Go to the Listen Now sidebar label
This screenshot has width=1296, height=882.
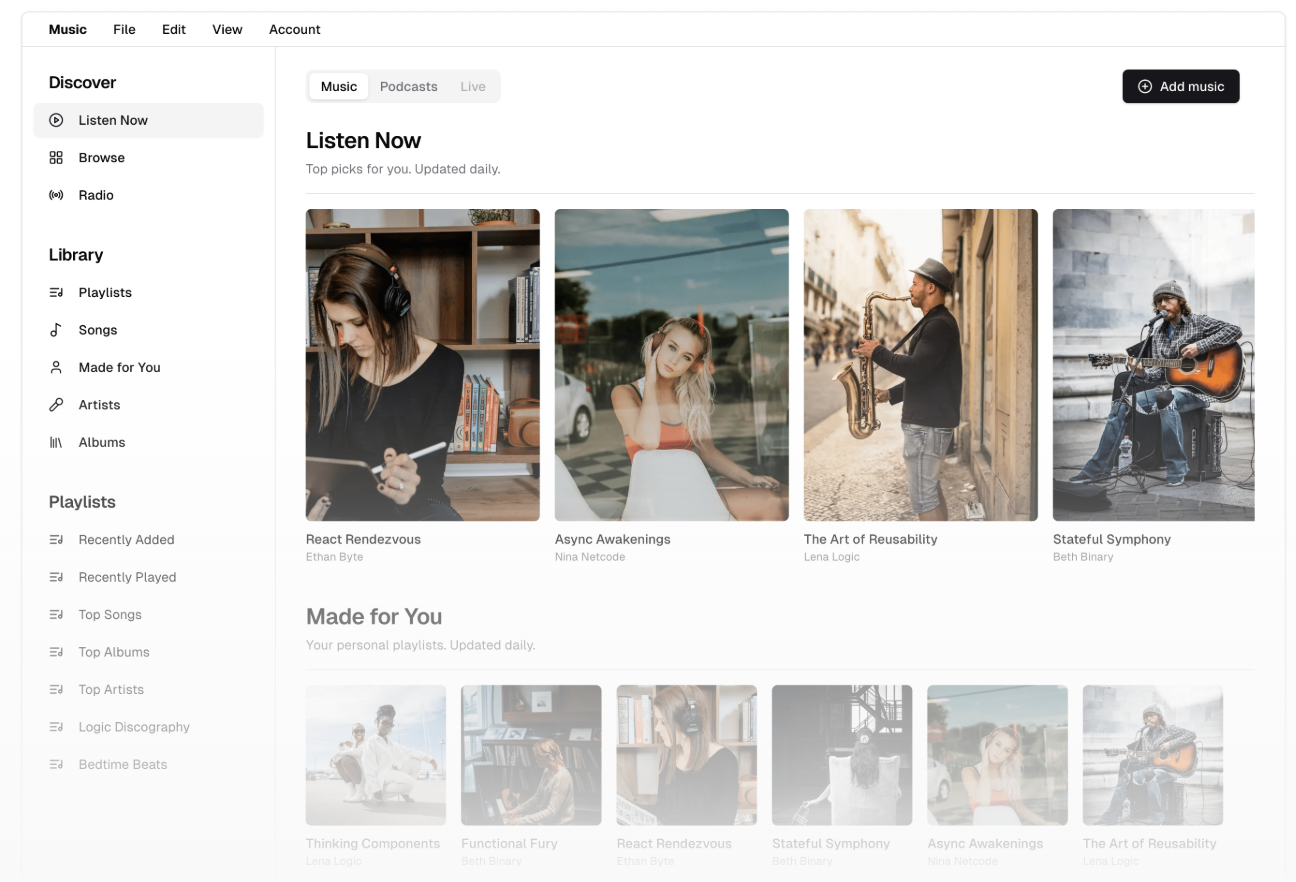(x=113, y=120)
